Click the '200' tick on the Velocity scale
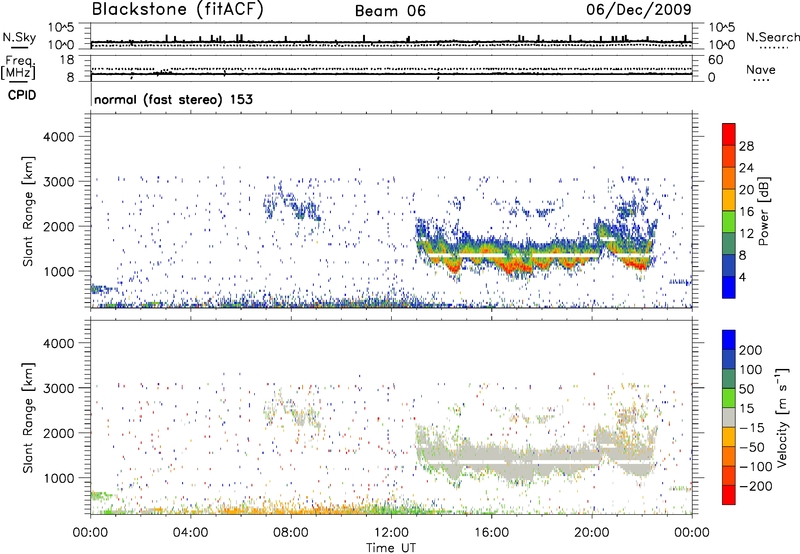This screenshot has height=554, width=800. (751, 350)
